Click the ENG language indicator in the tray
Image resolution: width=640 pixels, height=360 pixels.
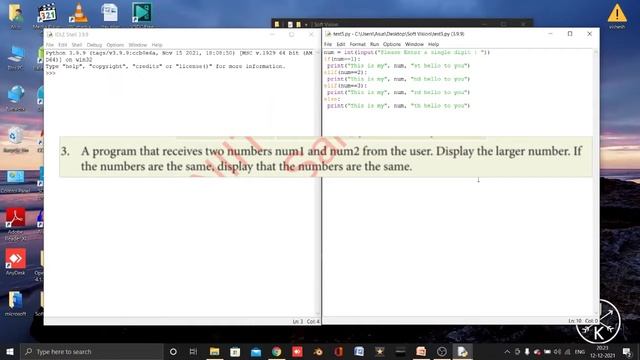580,351
